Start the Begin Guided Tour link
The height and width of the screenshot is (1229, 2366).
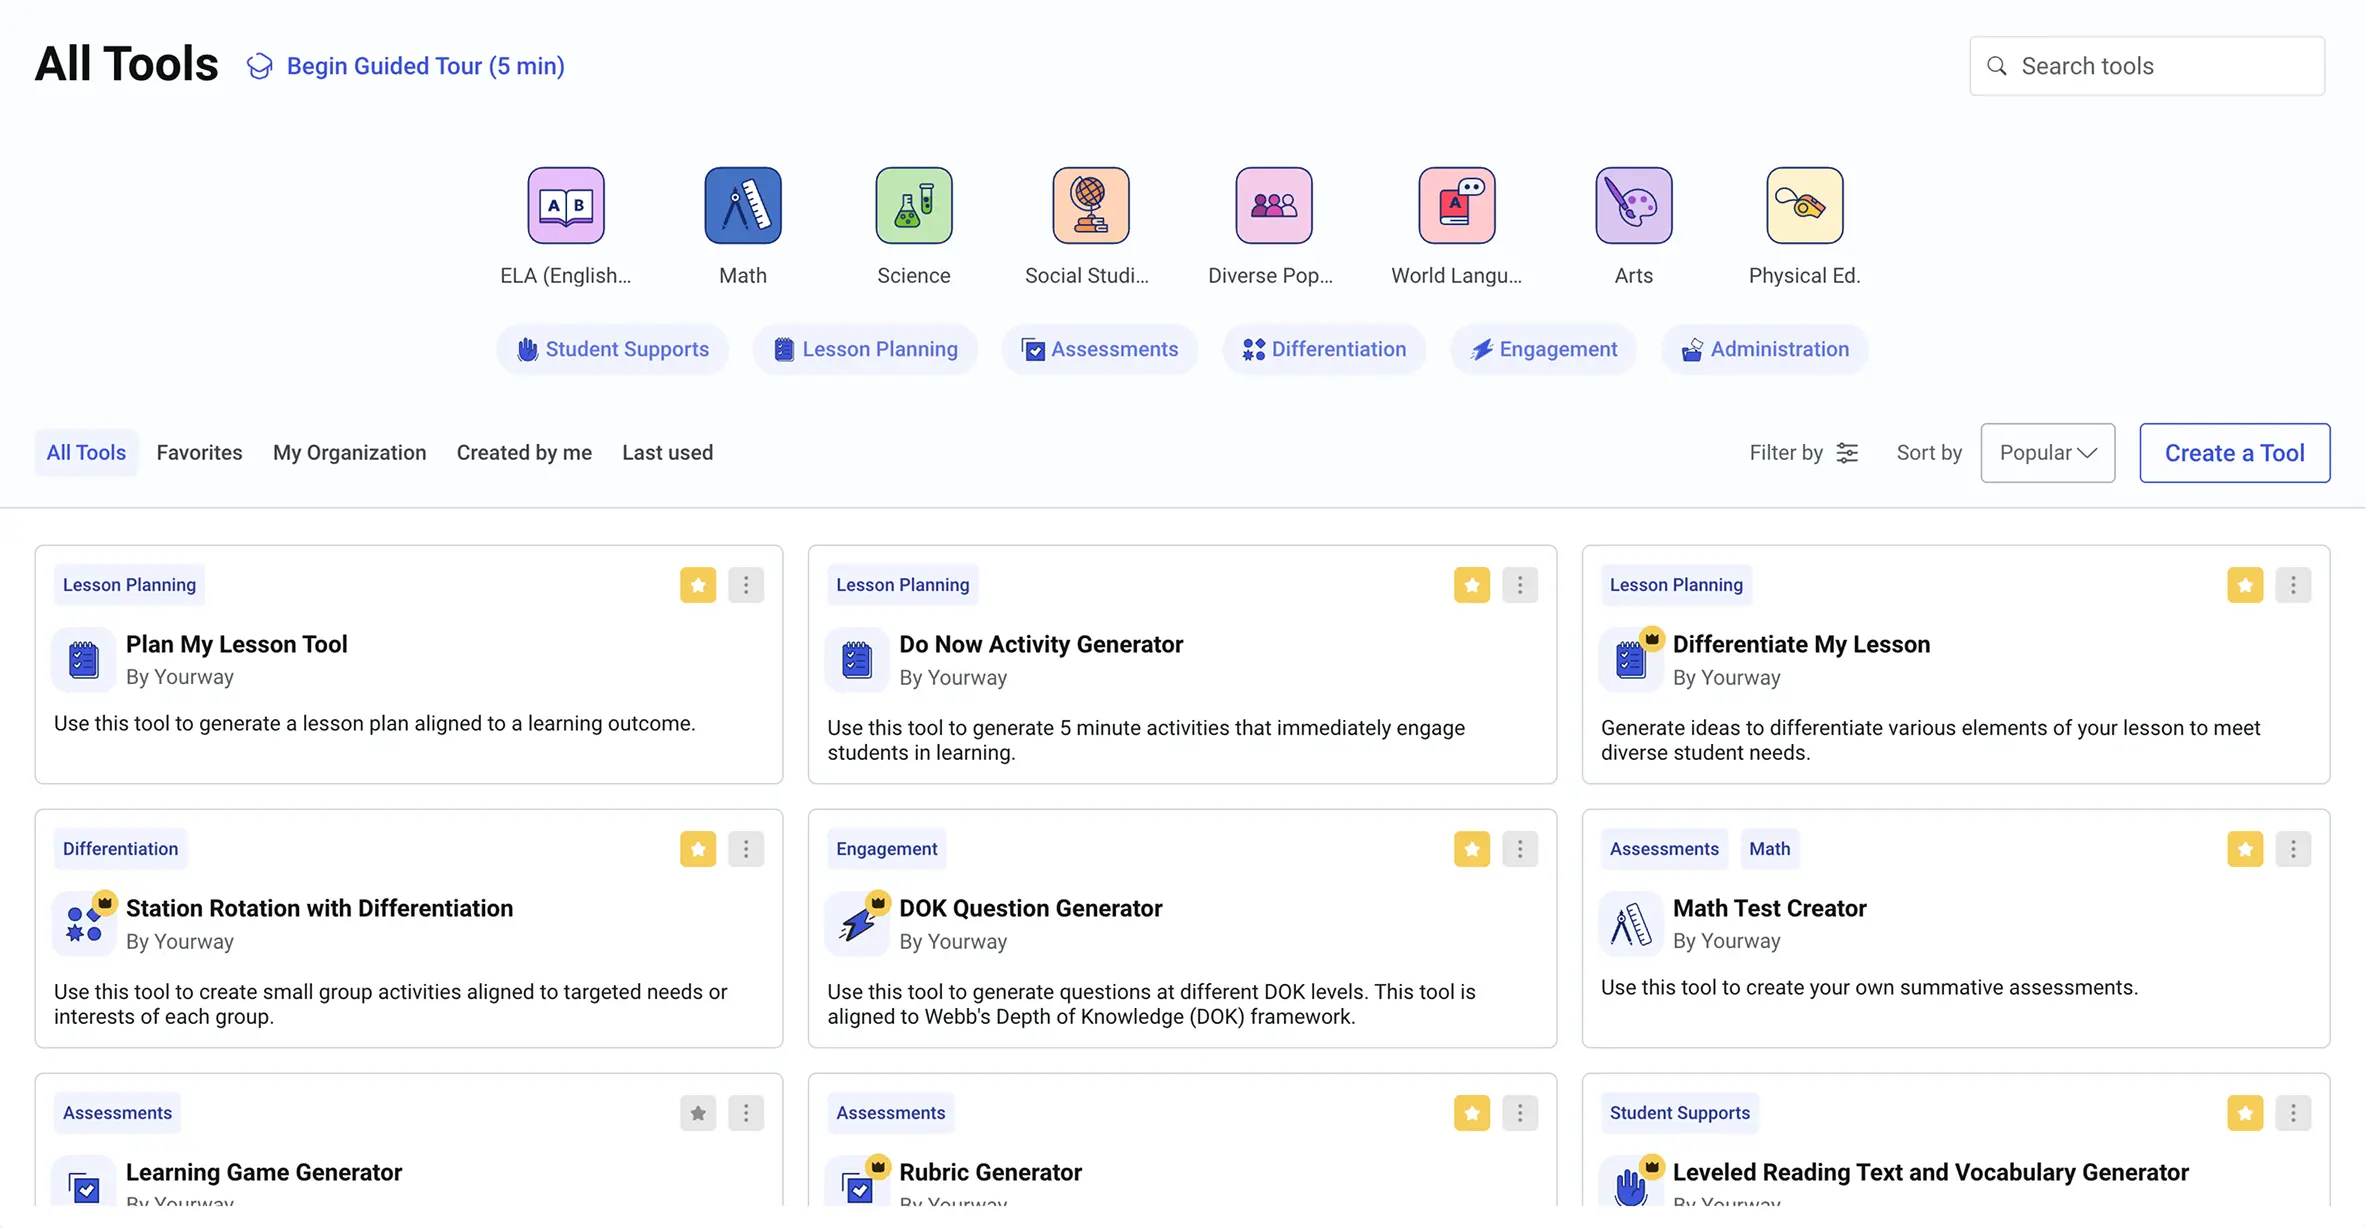tap(425, 66)
